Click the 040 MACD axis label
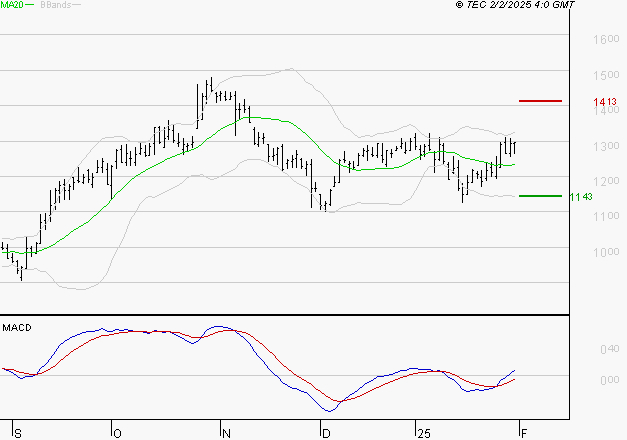 point(610,350)
